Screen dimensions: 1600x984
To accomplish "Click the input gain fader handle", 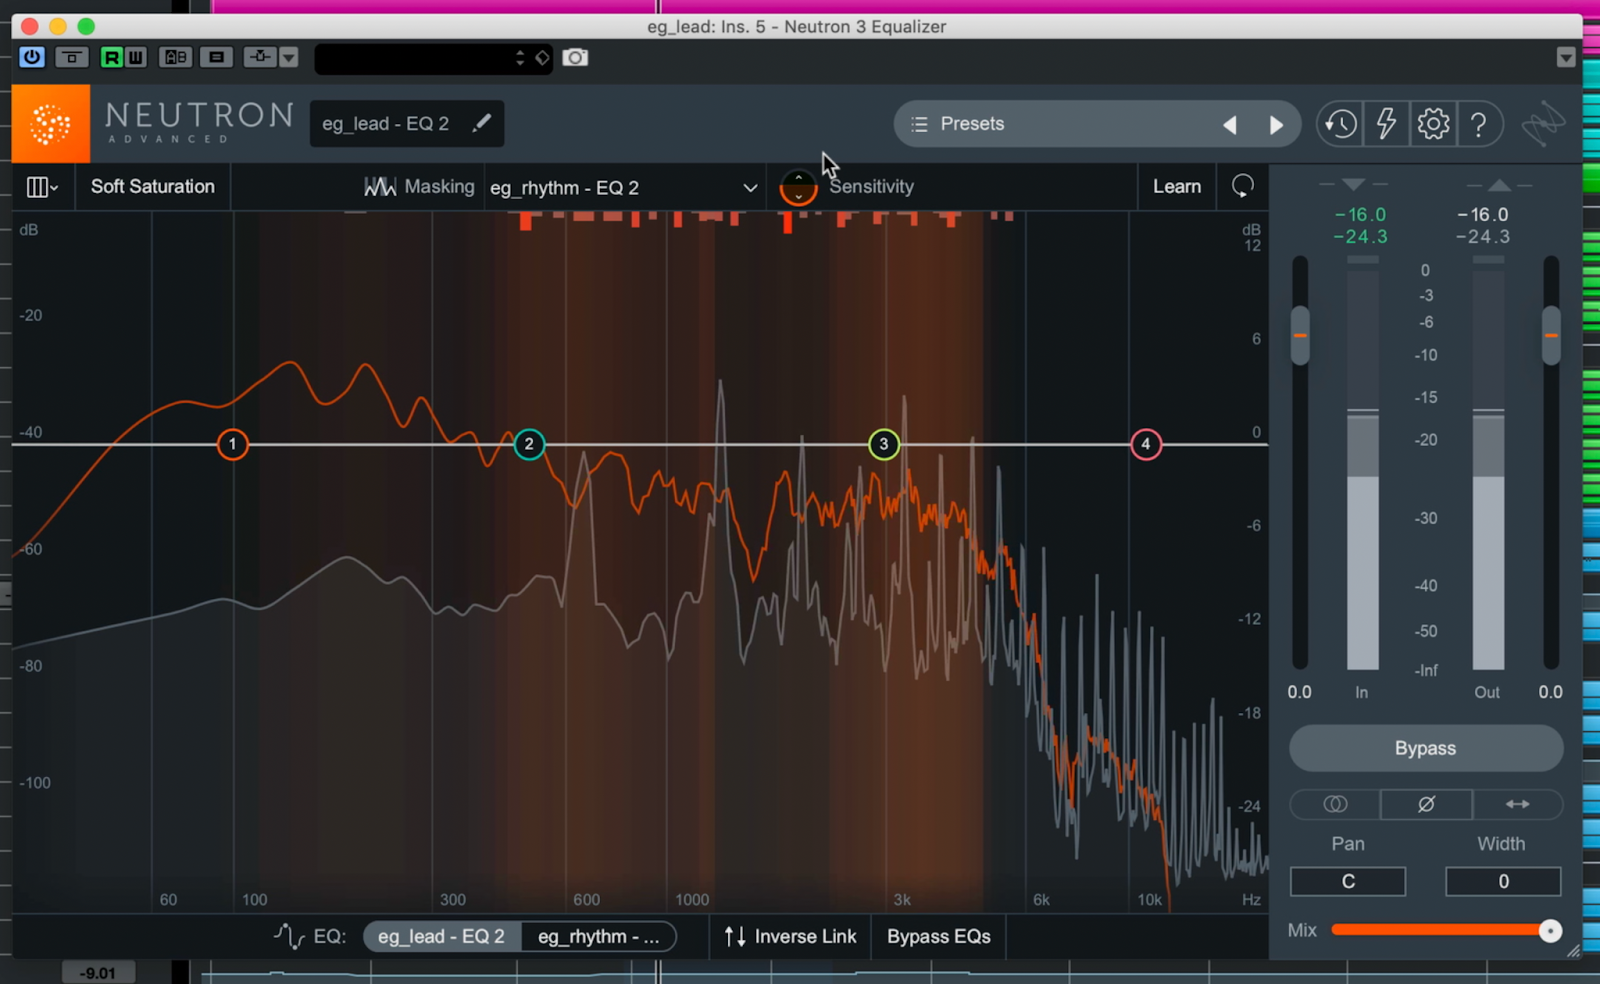I will coord(1300,335).
